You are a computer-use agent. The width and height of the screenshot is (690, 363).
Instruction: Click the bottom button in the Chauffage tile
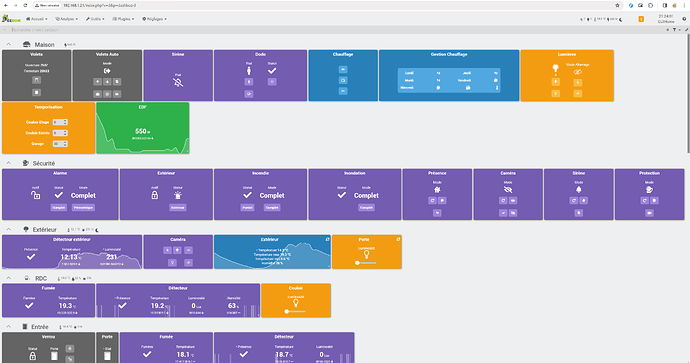[x=343, y=91]
